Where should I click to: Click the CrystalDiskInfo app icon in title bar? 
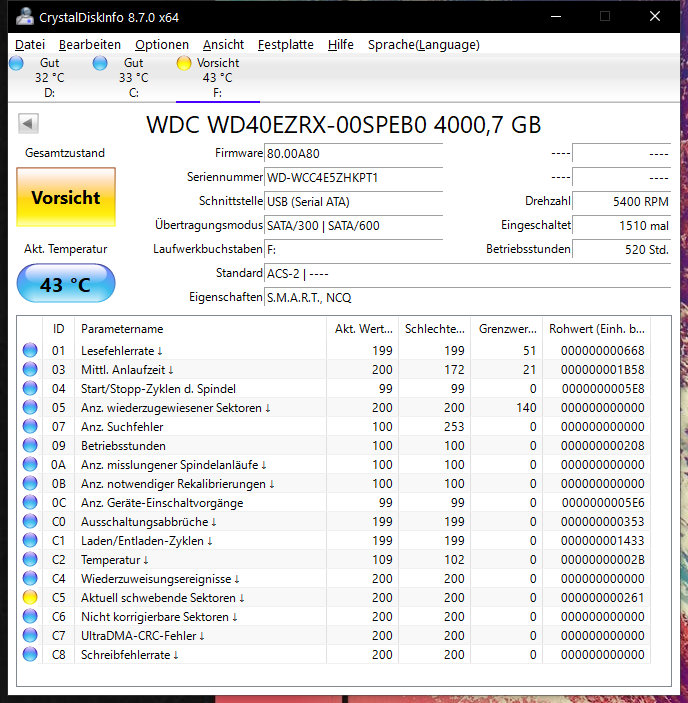click(25, 17)
